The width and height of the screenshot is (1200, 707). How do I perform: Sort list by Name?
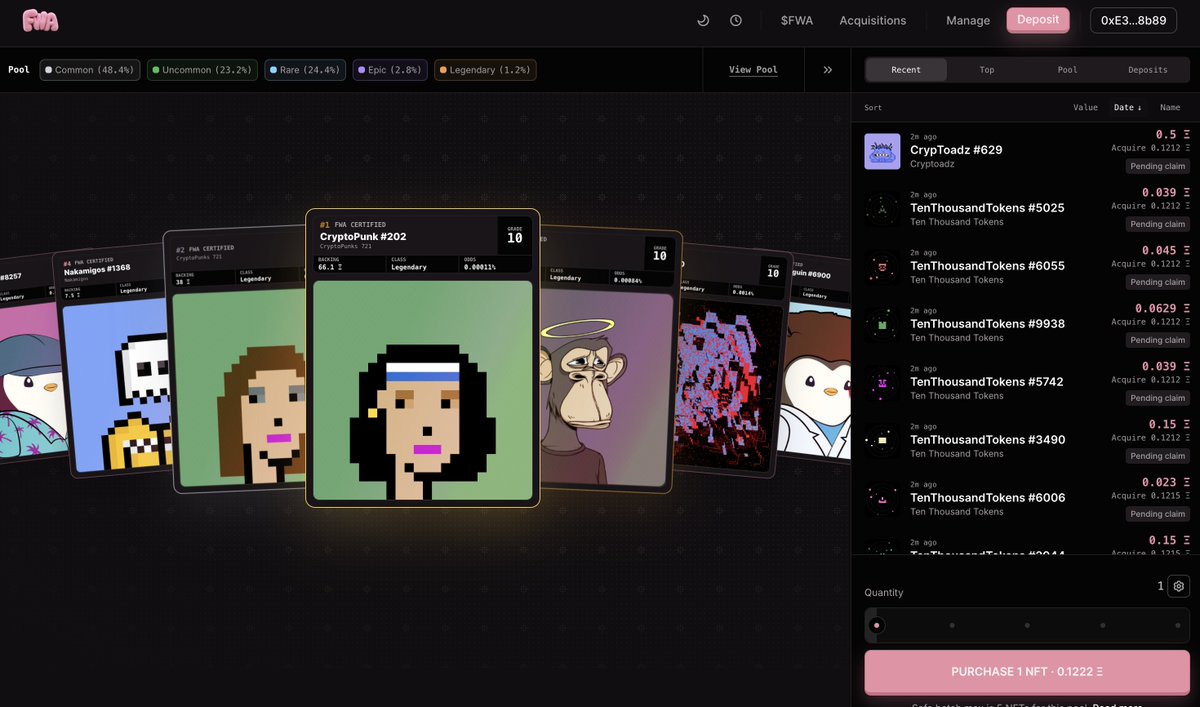click(x=1170, y=107)
